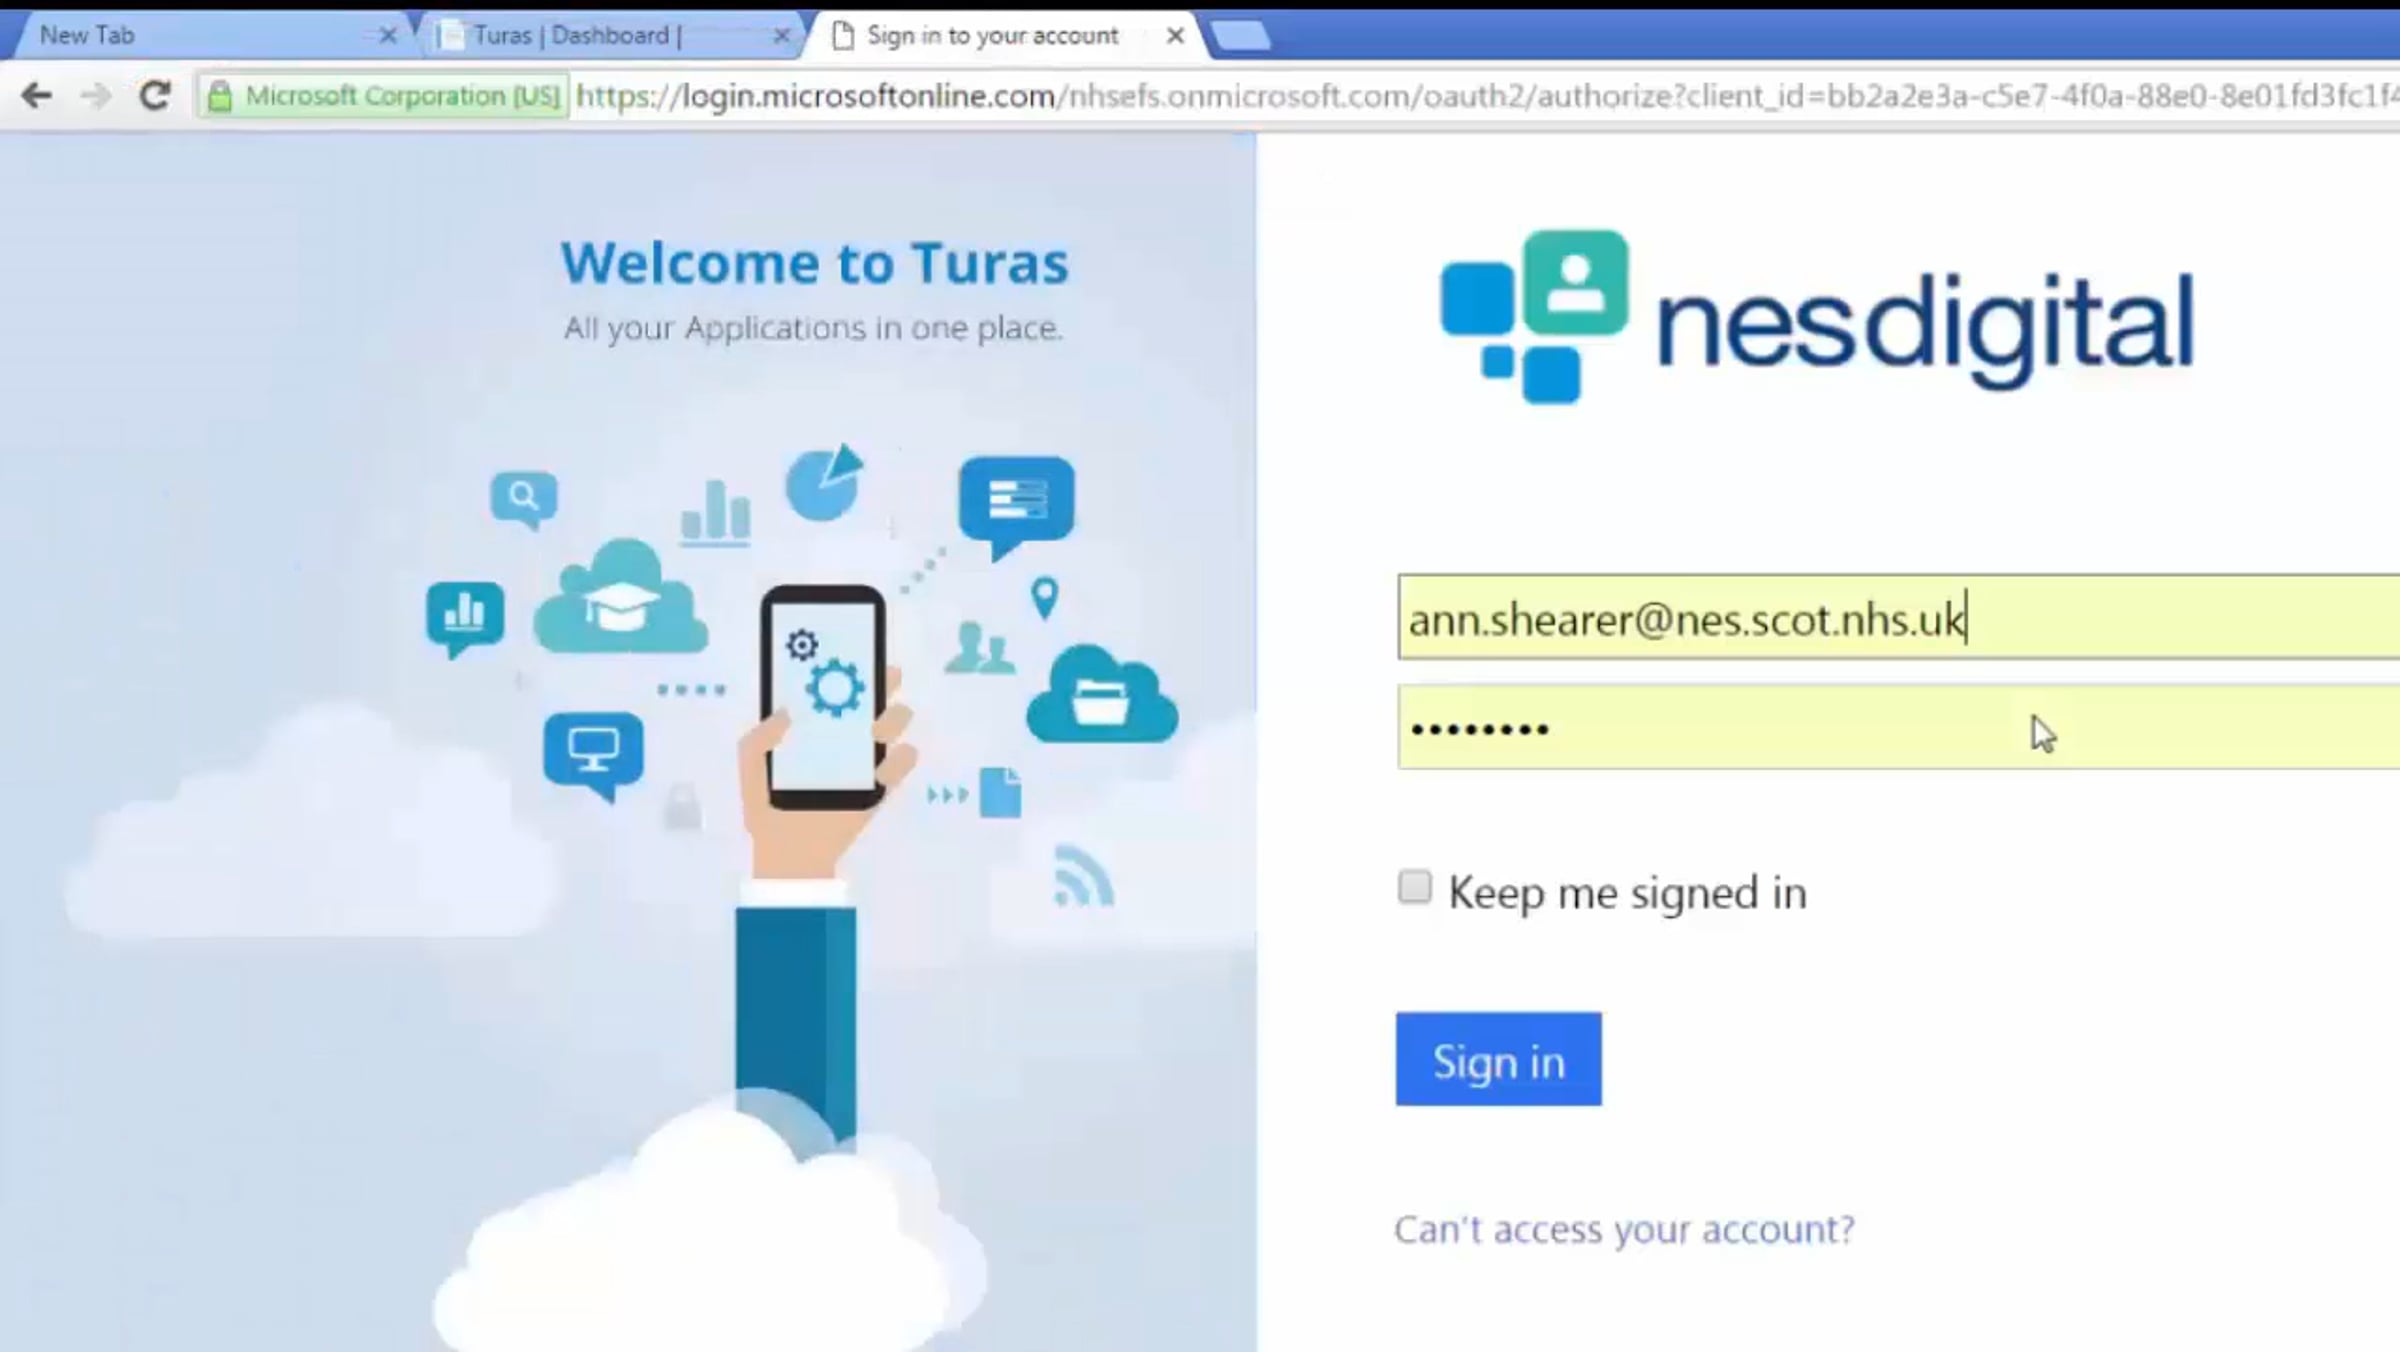Click the Keep me signed in label

tap(1627, 893)
